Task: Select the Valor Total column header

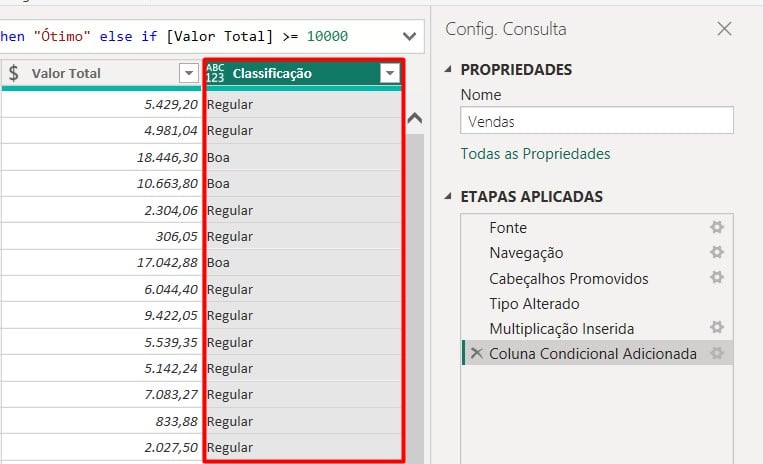Action: pos(101,73)
